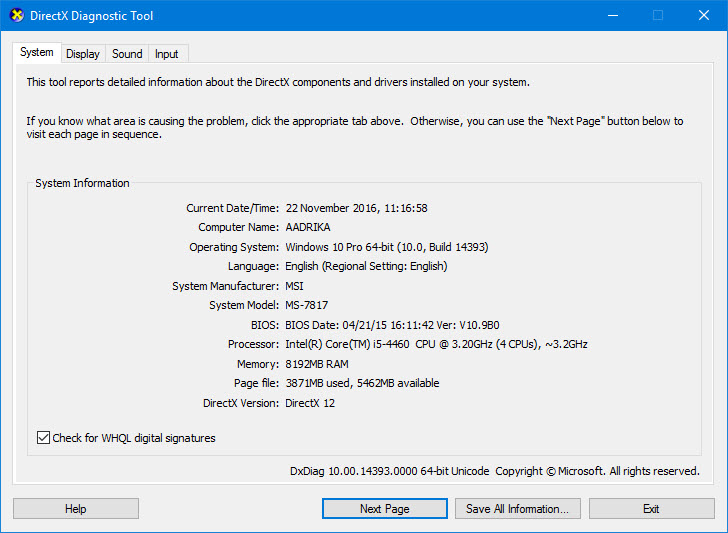Click the DirectX Diagnostic Tool title icon
Image resolution: width=728 pixels, height=533 pixels.
click(x=17, y=15)
